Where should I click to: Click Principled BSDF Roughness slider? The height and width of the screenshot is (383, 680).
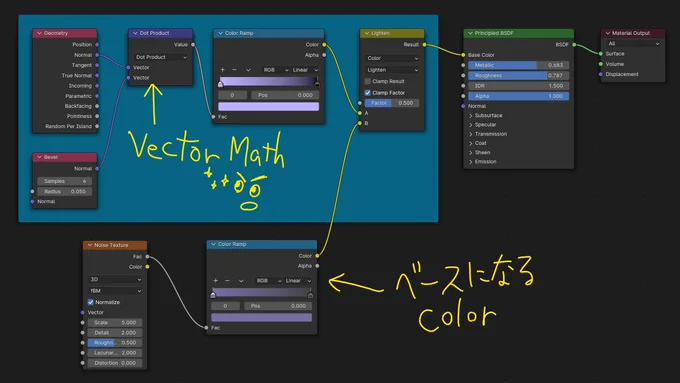[518, 75]
